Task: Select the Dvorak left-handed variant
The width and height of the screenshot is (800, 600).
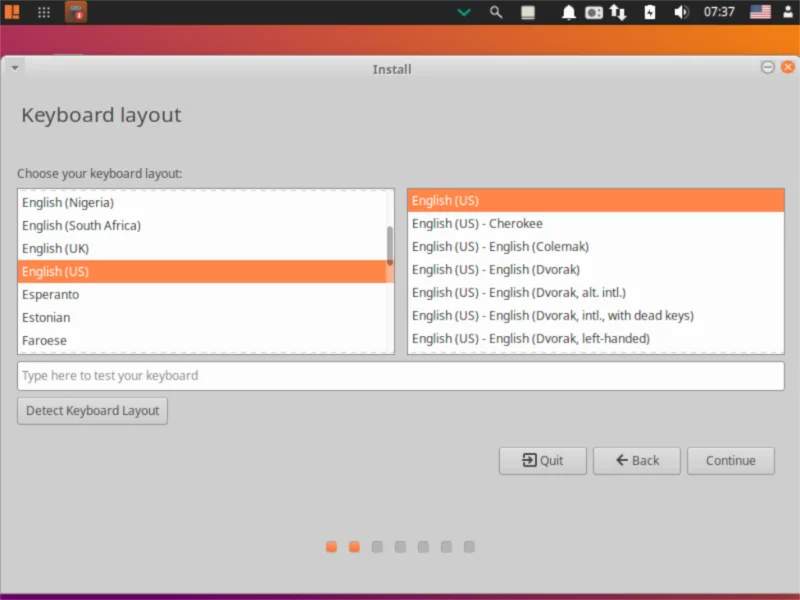Action: pyautogui.click(x=596, y=338)
